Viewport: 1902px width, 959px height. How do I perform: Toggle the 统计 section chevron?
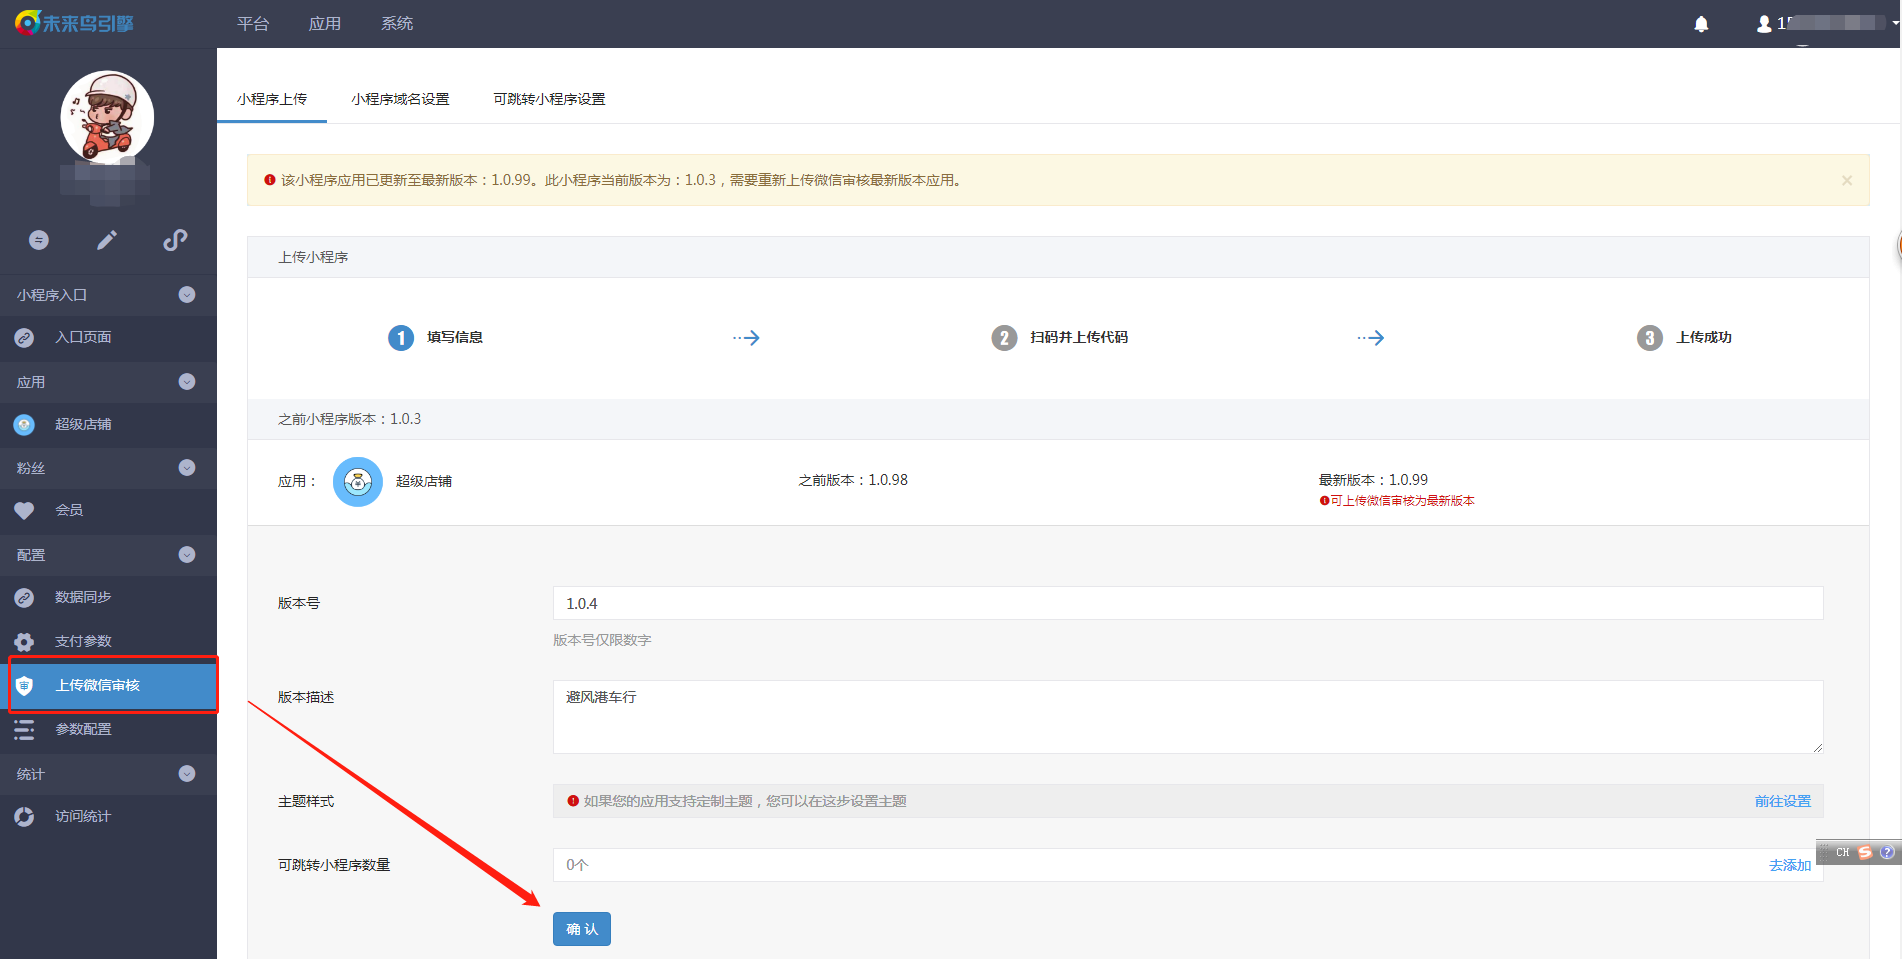[x=187, y=774]
